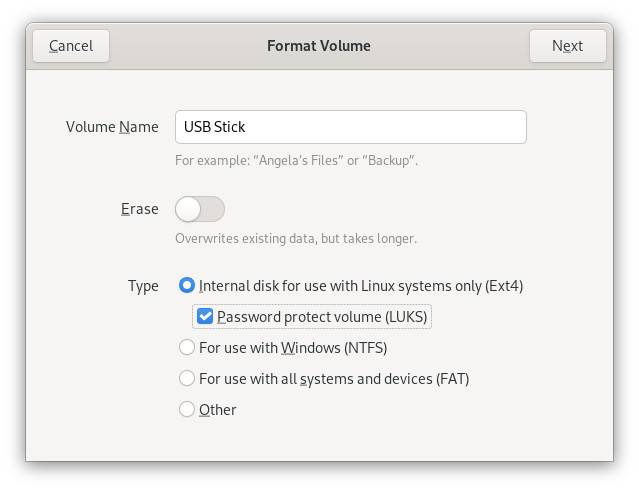Screen dimensions: 639x490
Task: Toggle the Erase switch on
Action: pos(200,209)
